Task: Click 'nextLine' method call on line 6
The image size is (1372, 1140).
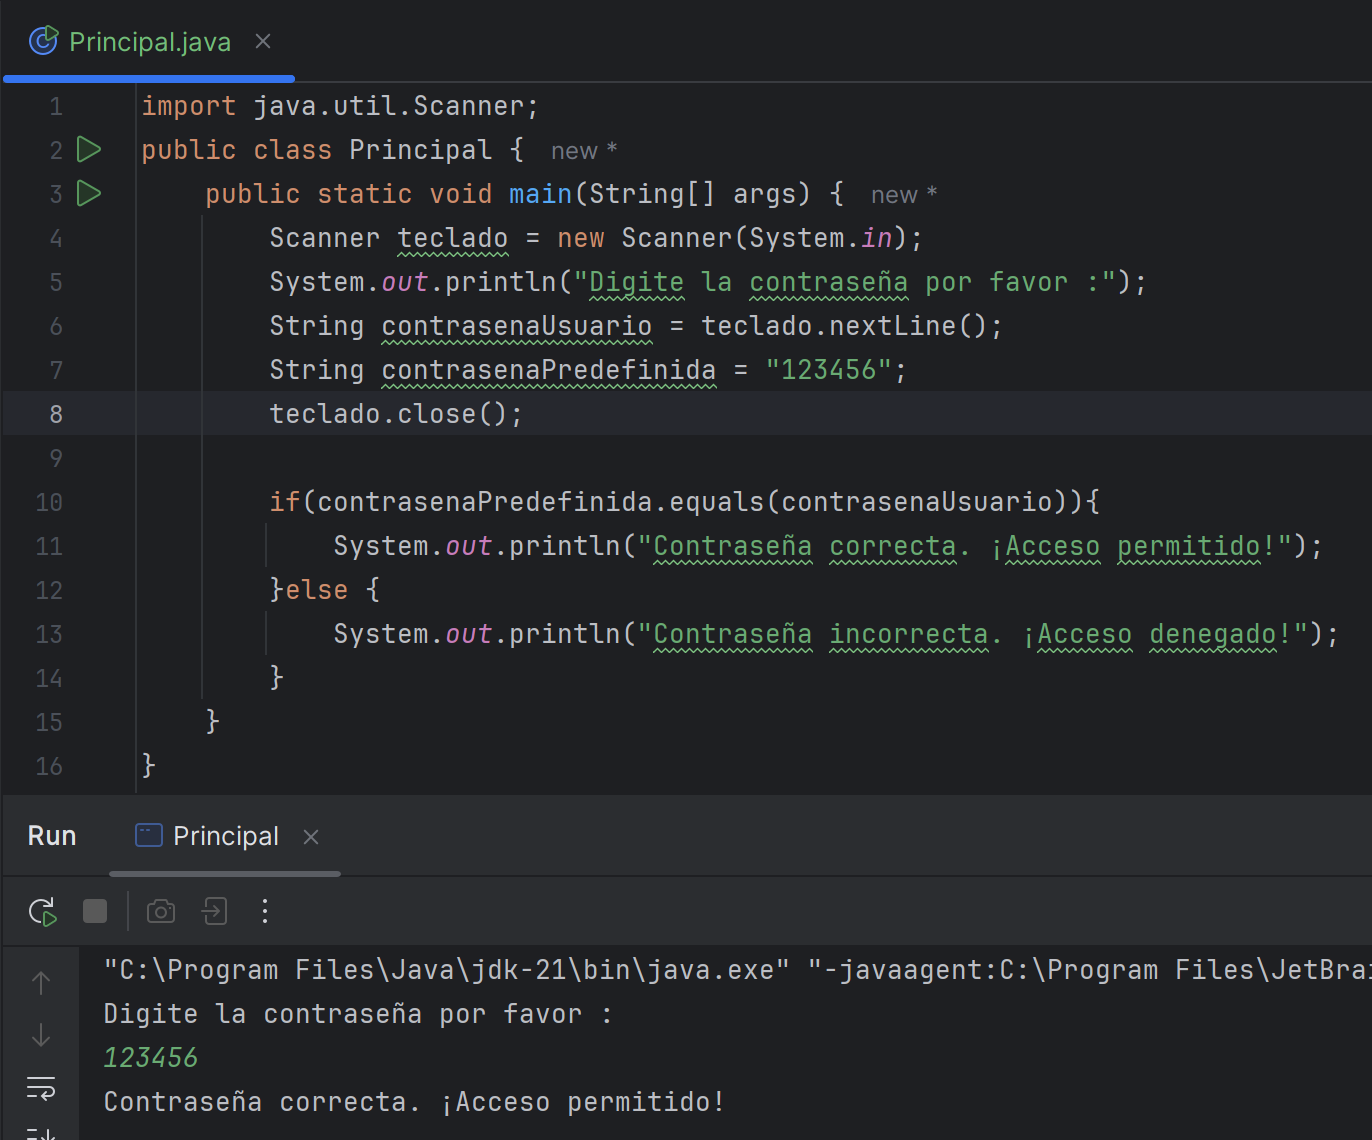Action: [x=893, y=326]
